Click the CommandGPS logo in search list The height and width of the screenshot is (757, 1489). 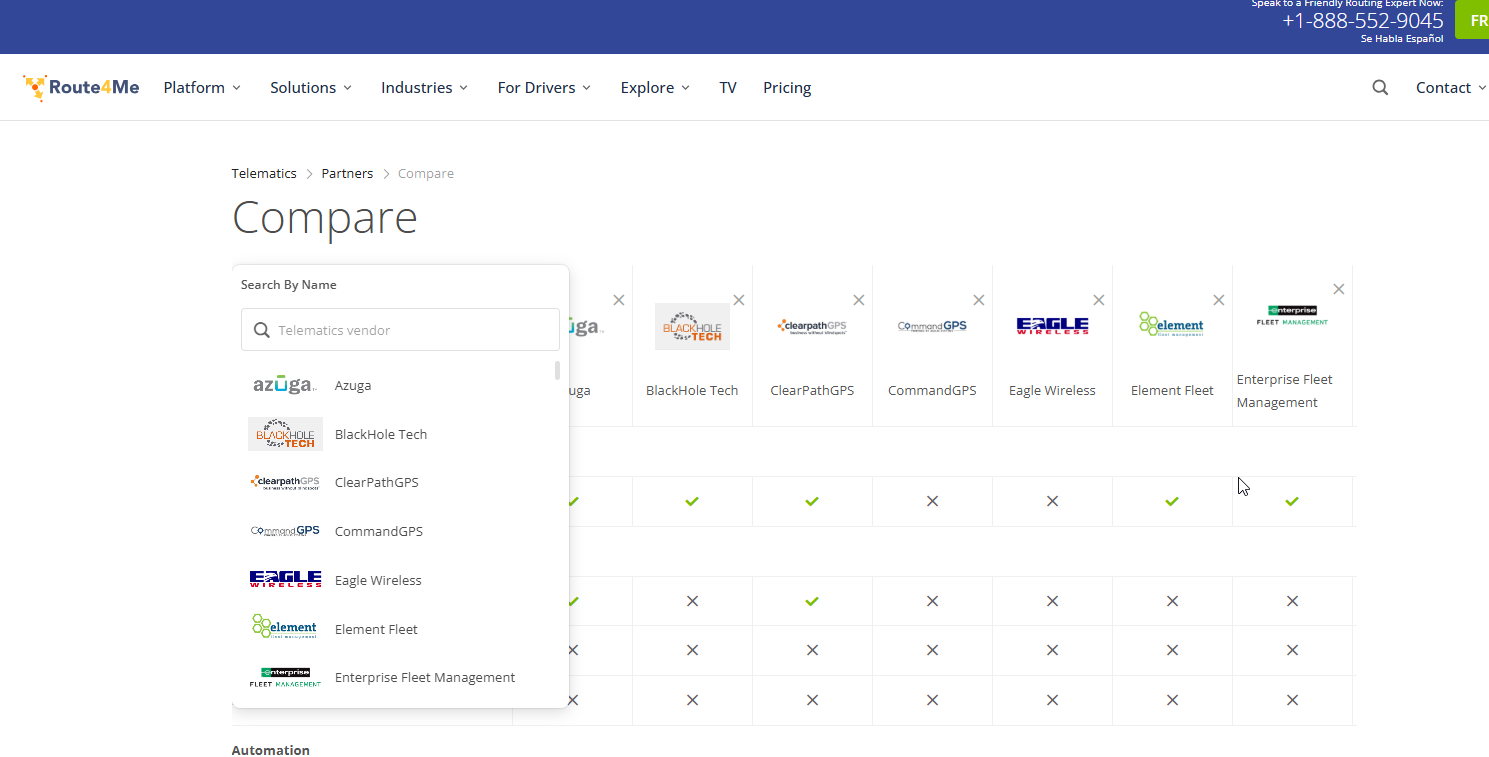[285, 531]
